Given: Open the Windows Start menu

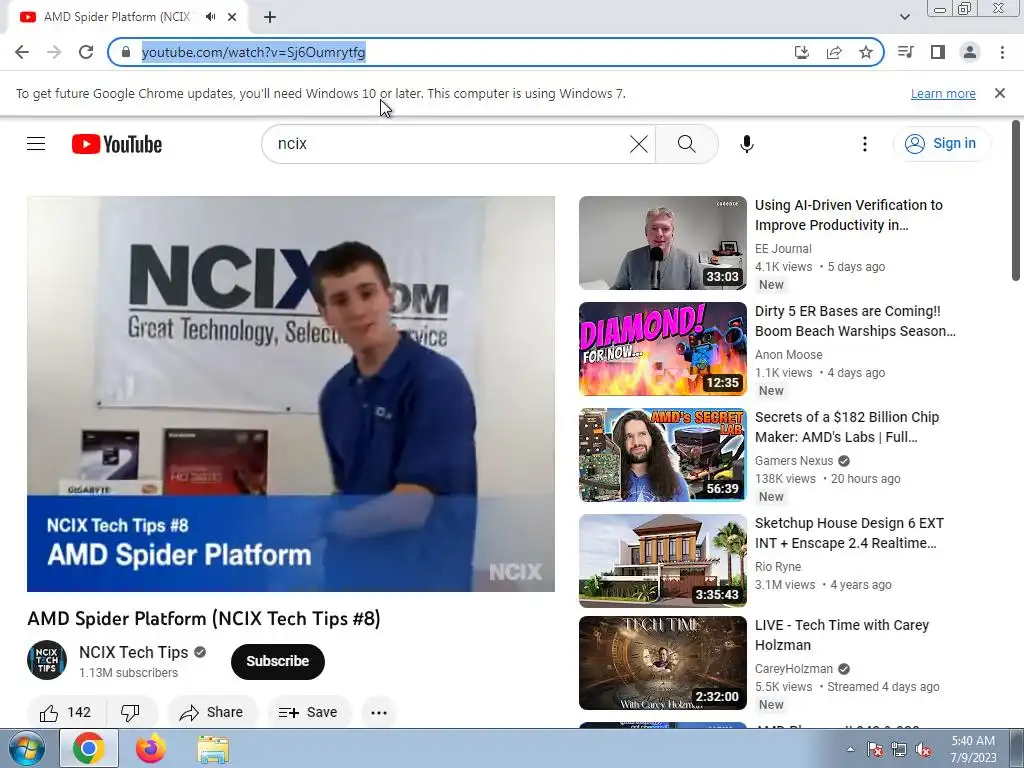Looking at the screenshot, I should pyautogui.click(x=26, y=748).
